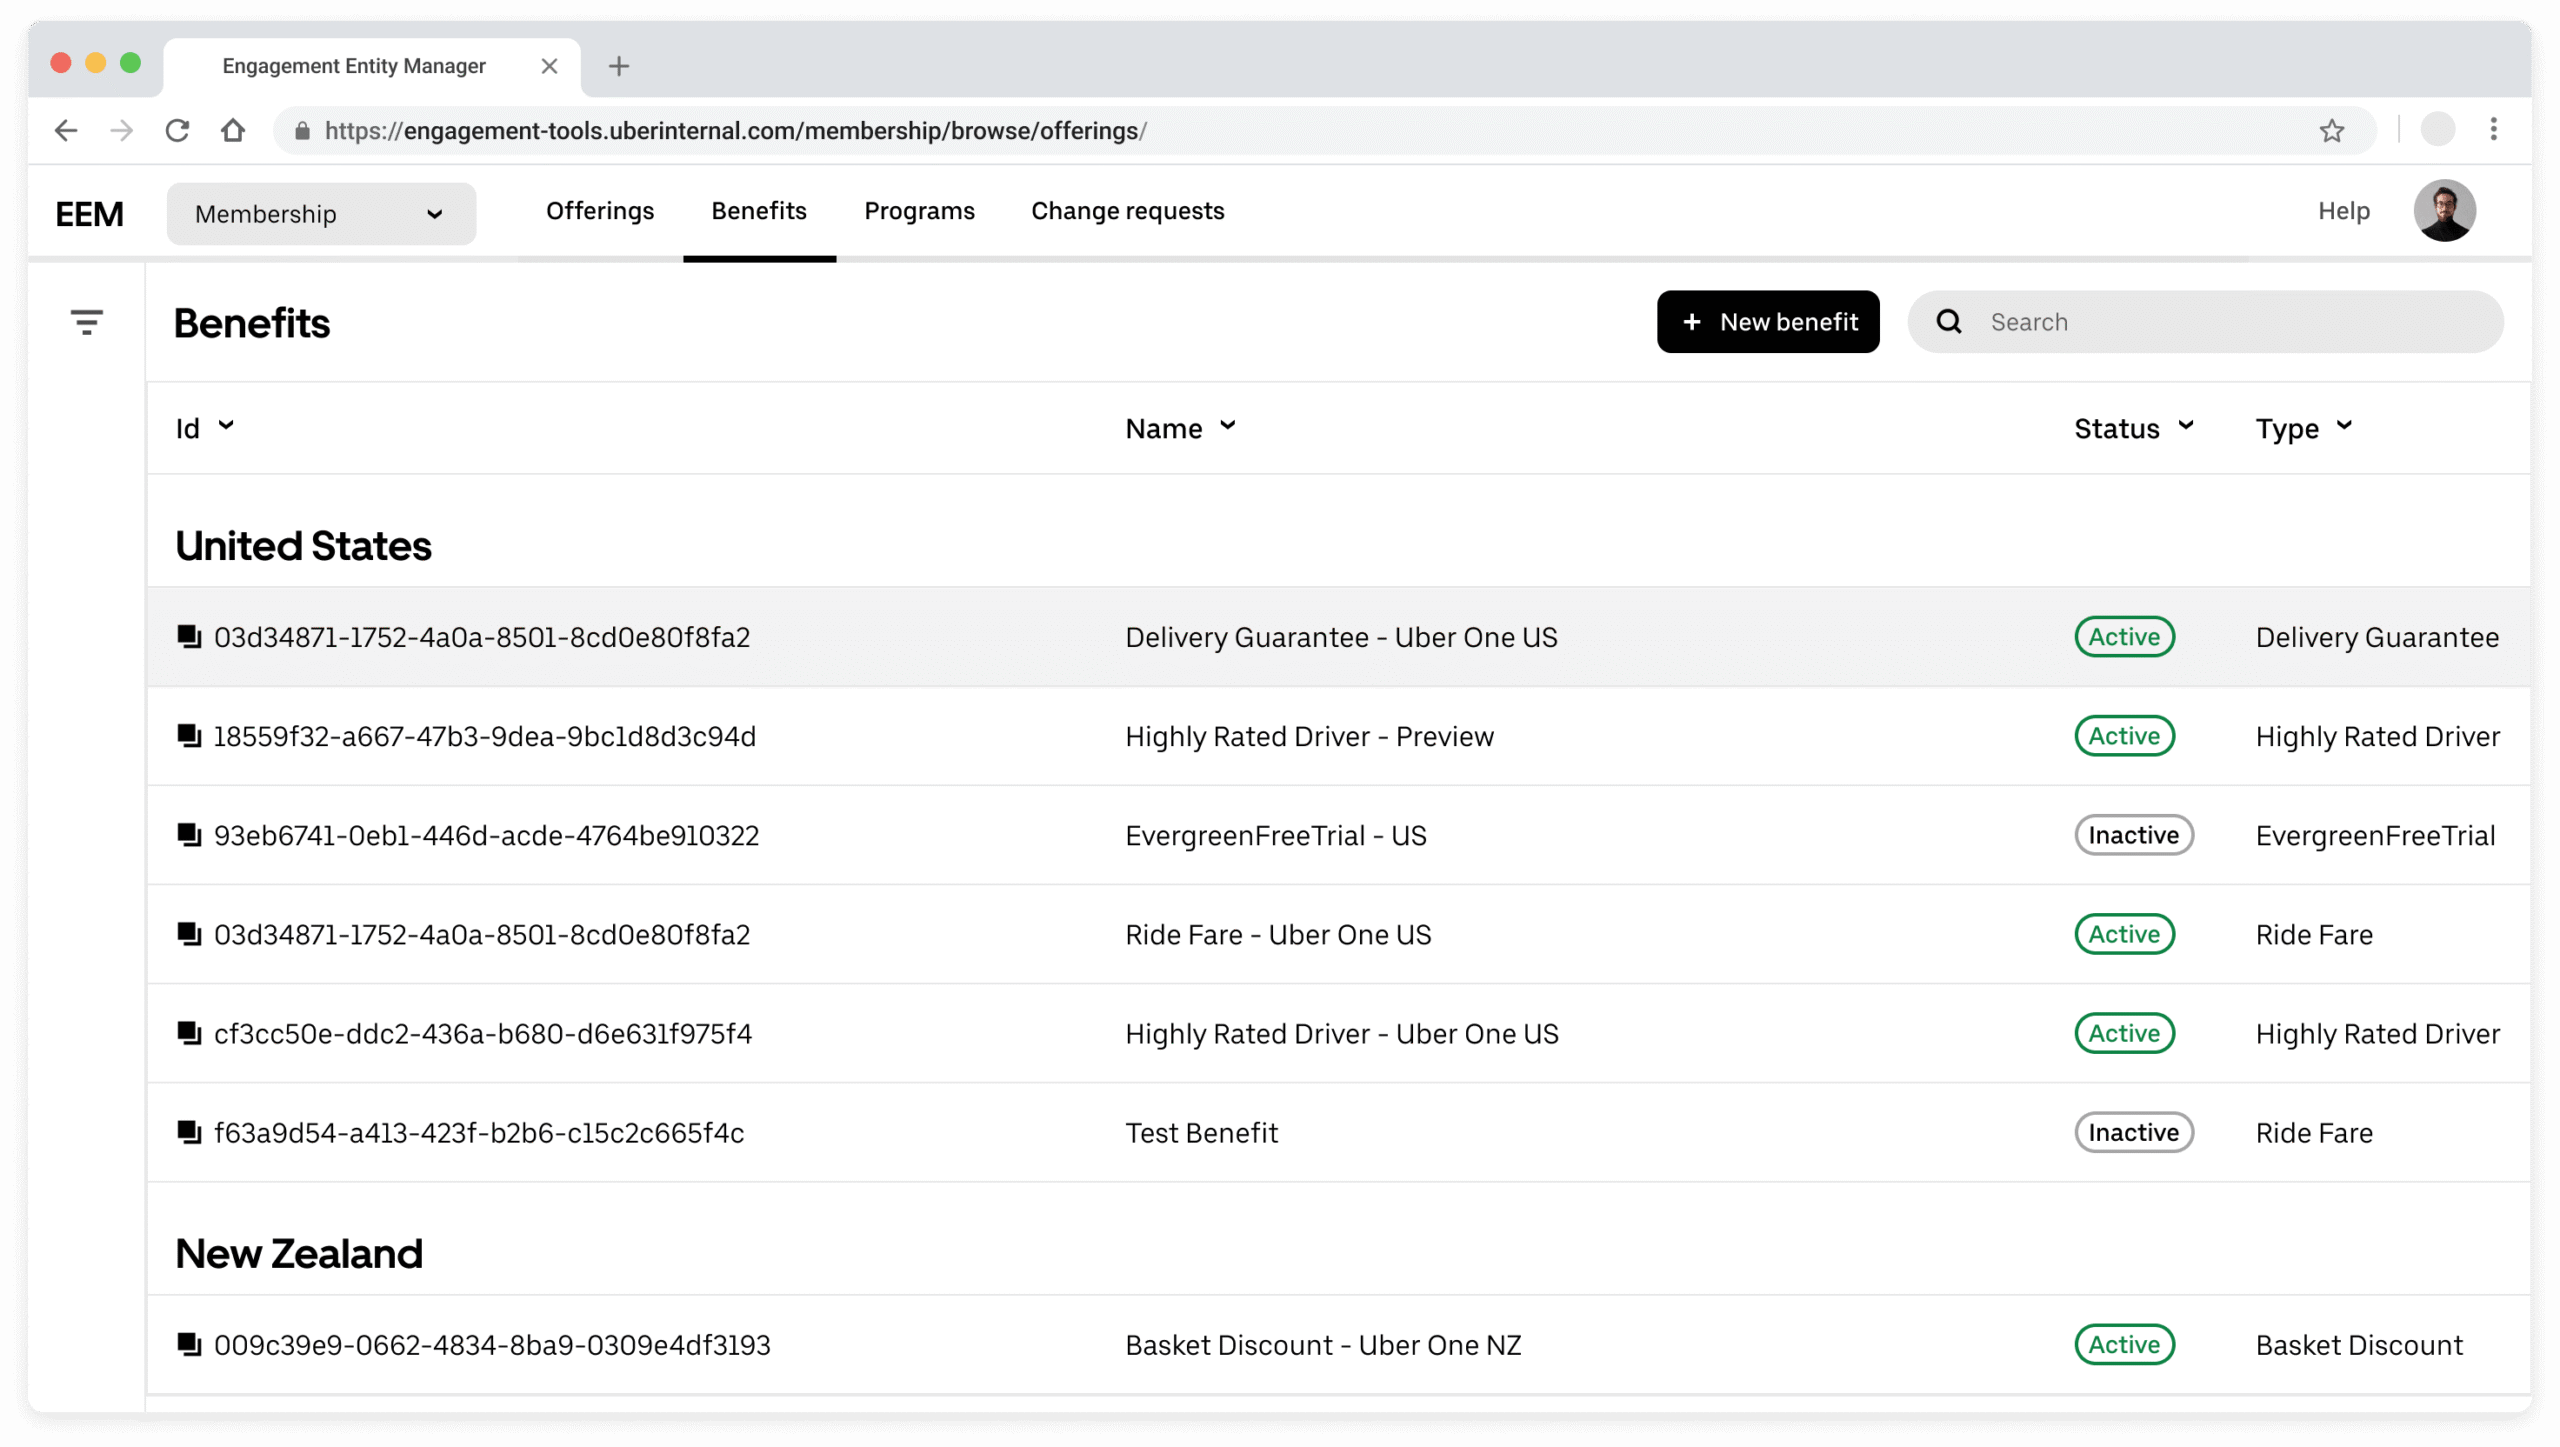Open the Help link
The image size is (2560, 1447).
coord(2343,211)
